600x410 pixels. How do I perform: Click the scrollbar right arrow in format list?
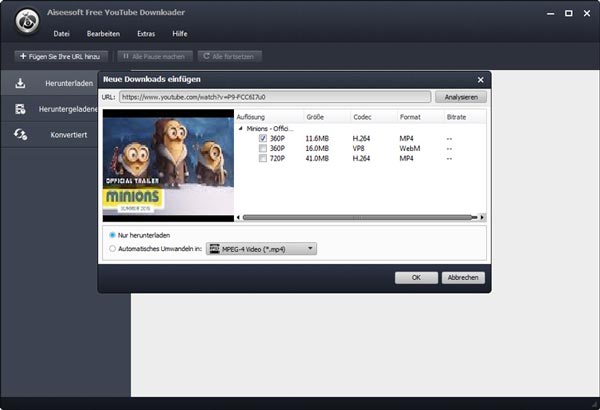pos(482,217)
